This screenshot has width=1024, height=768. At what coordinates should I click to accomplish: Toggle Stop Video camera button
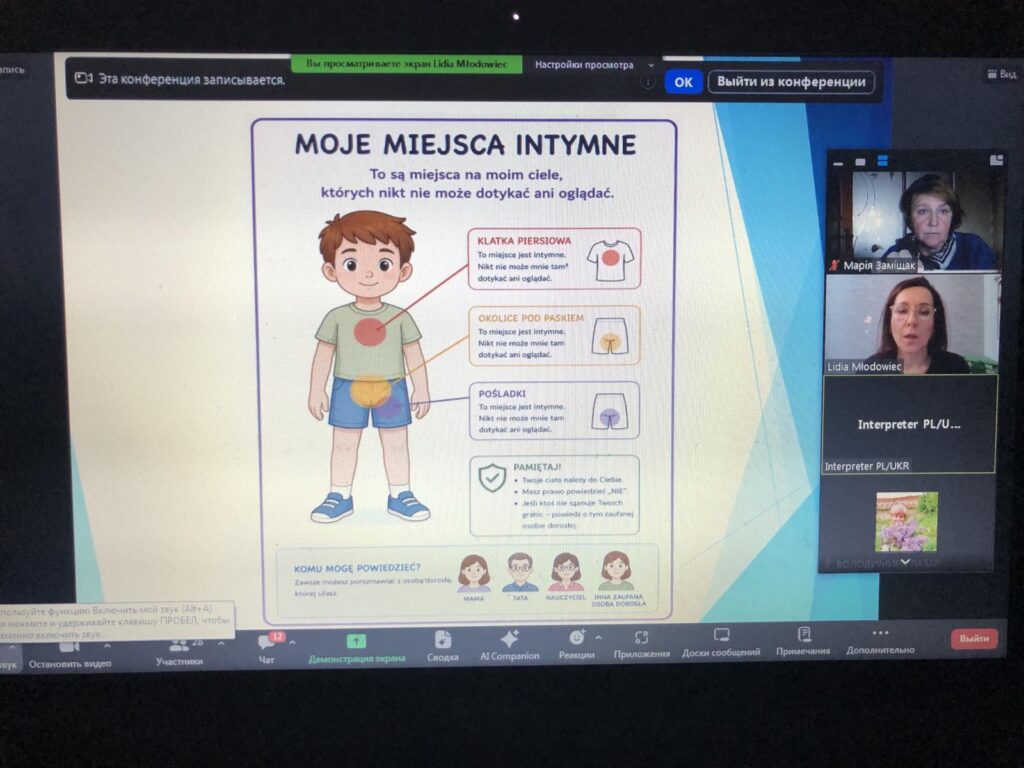coord(69,647)
